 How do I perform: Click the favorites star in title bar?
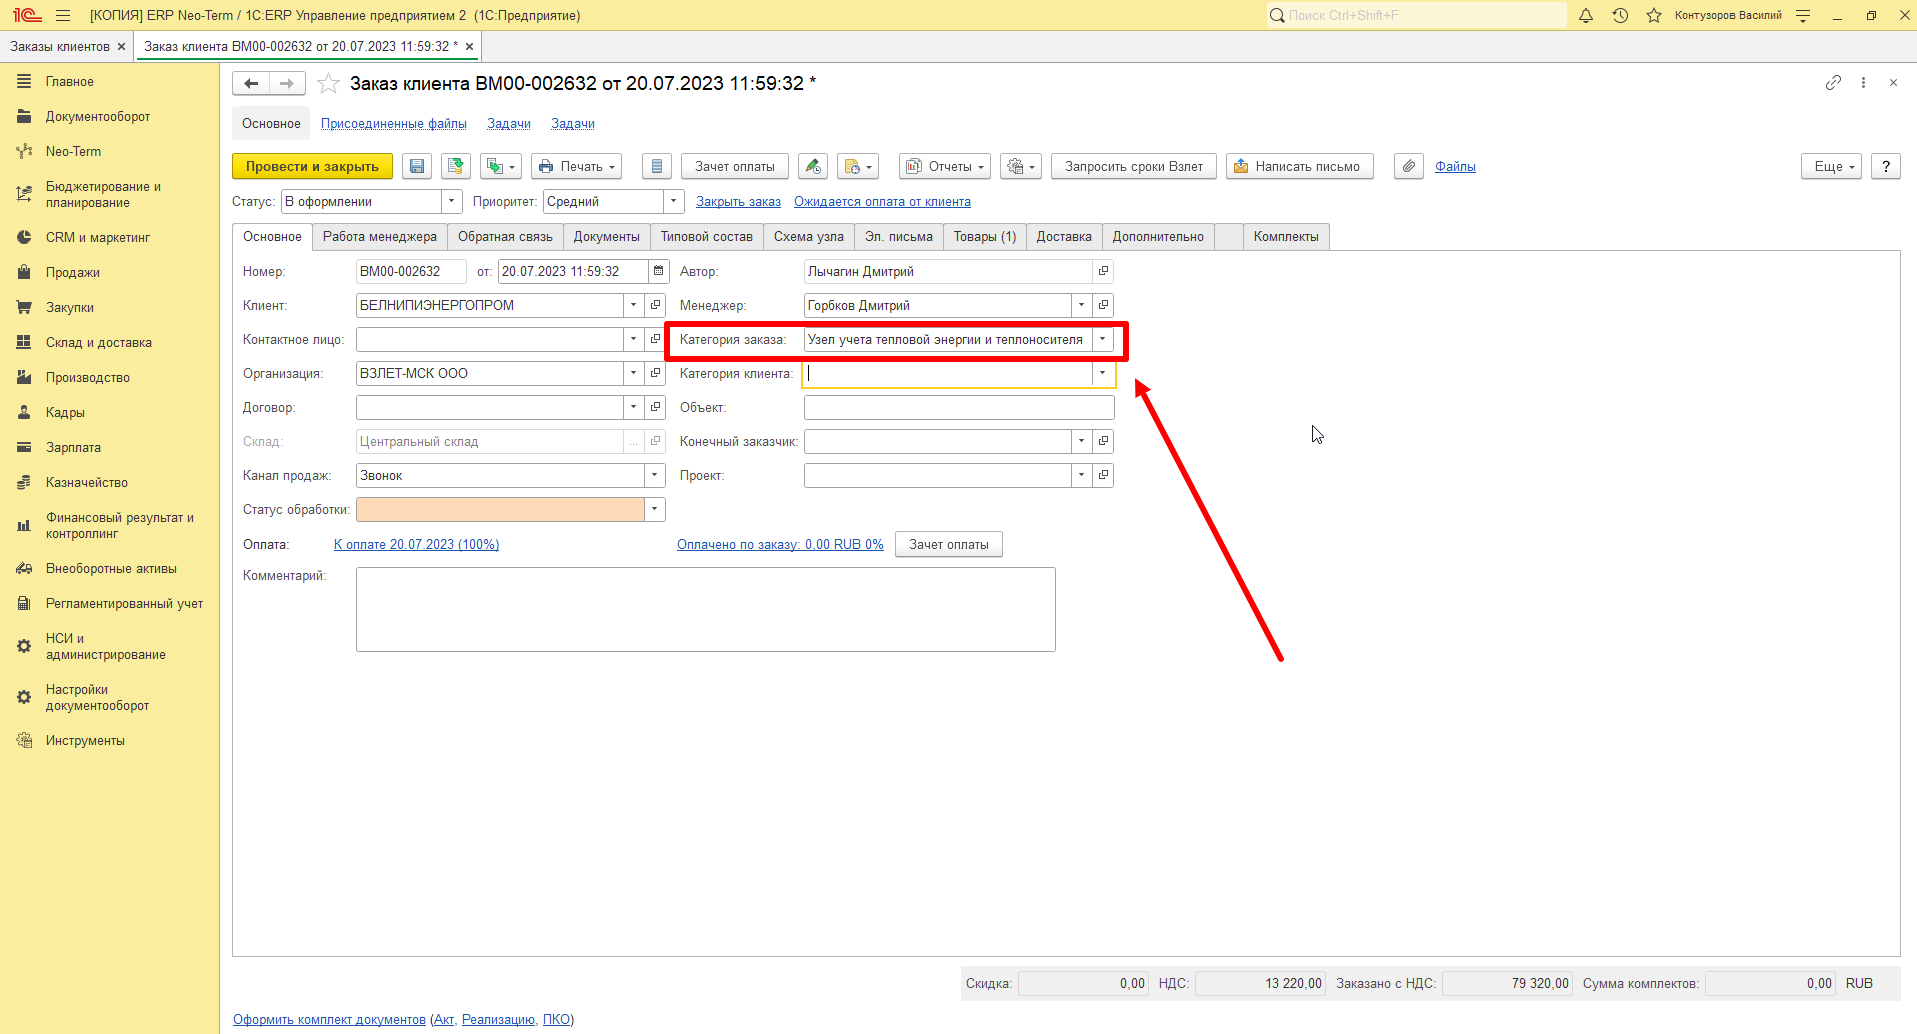(1654, 15)
